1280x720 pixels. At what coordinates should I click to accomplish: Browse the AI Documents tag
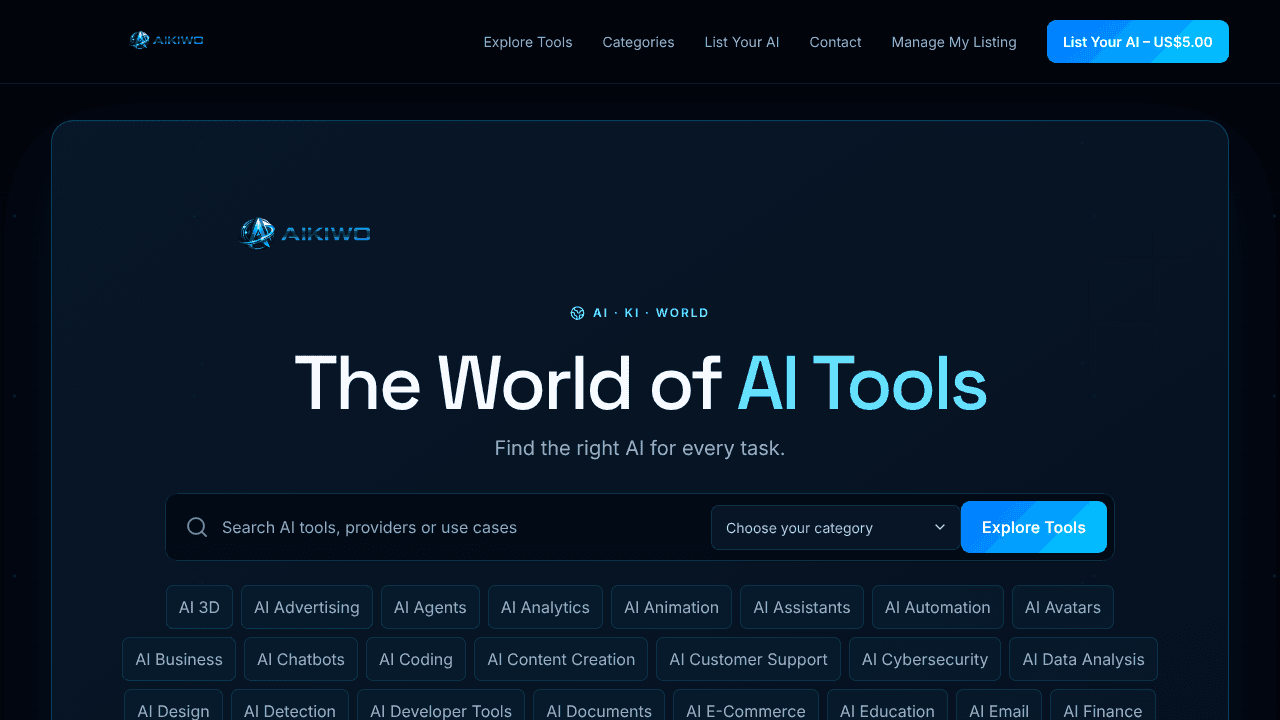599,706
